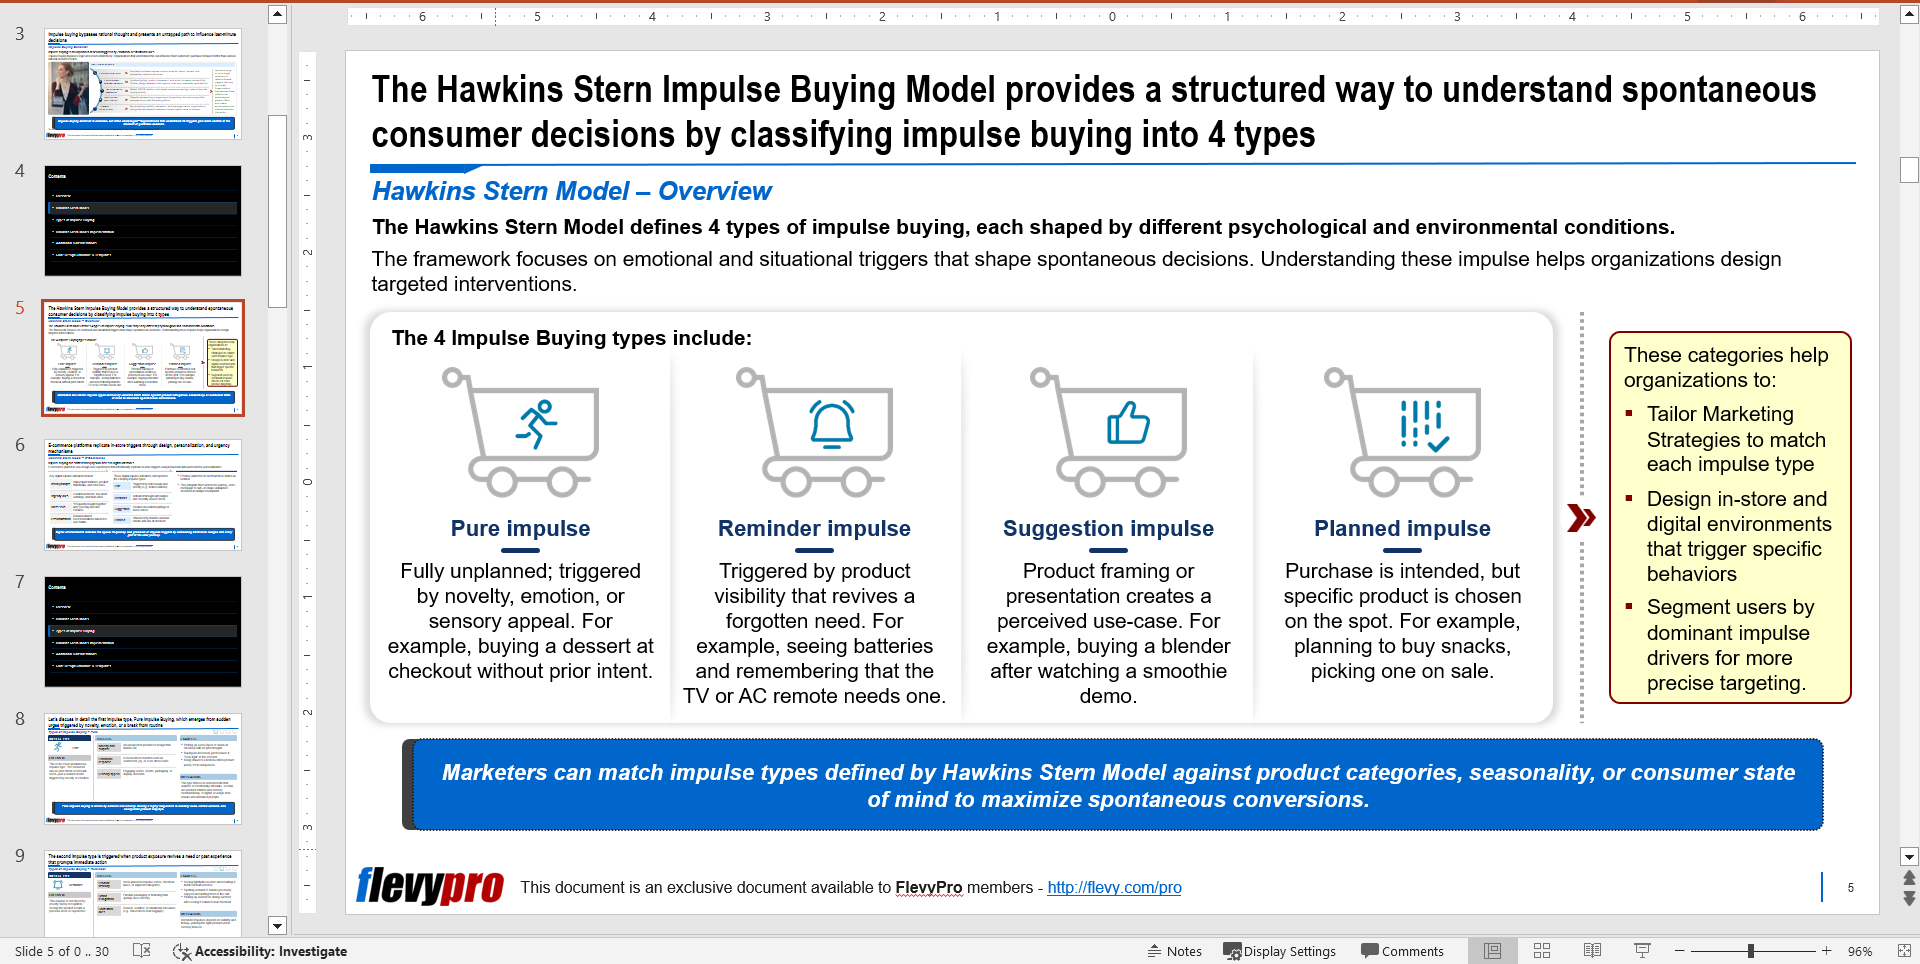Select slide 3 thumbnail

coord(143,84)
